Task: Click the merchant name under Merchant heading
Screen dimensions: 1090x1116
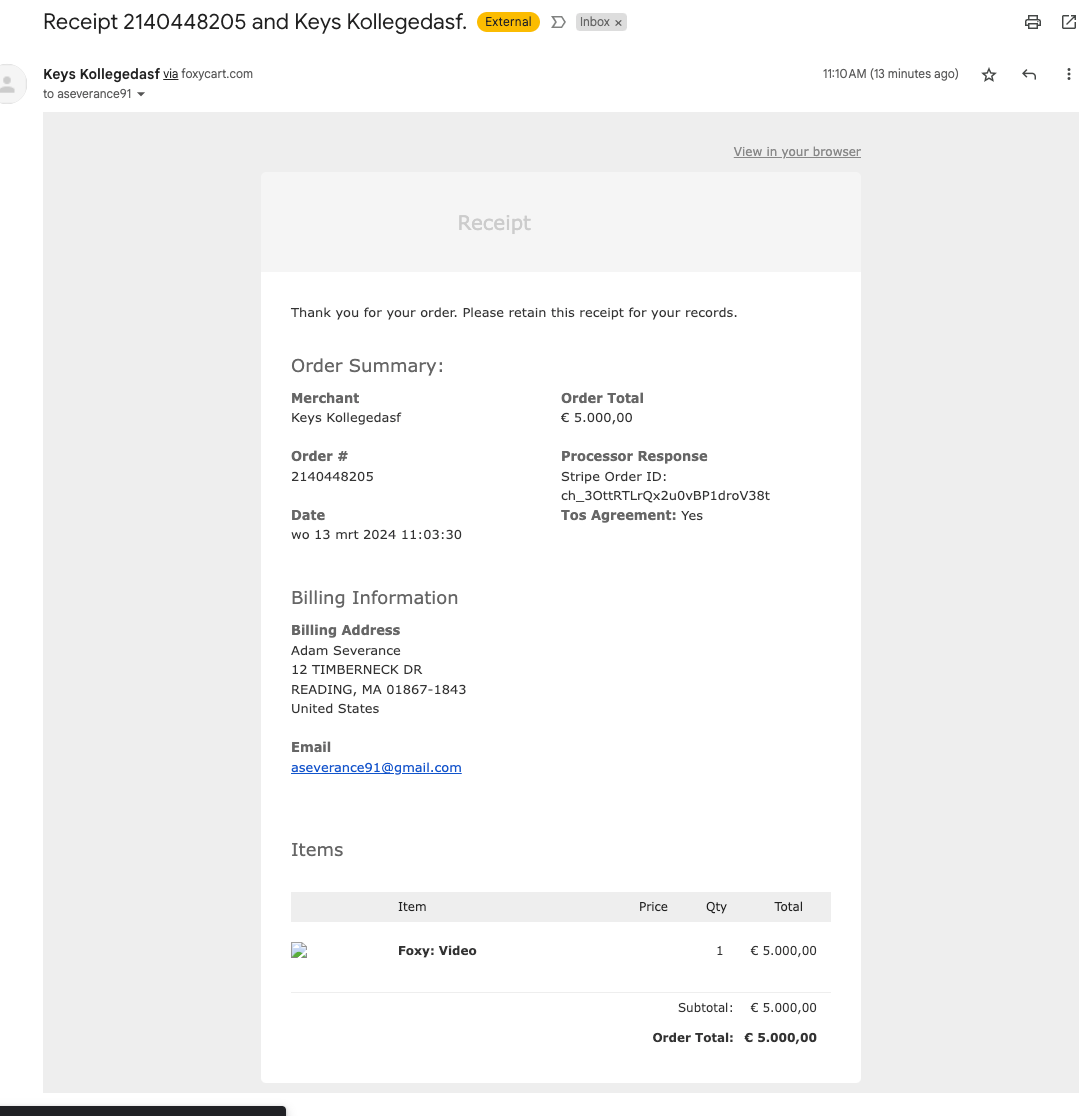Action: 346,418
